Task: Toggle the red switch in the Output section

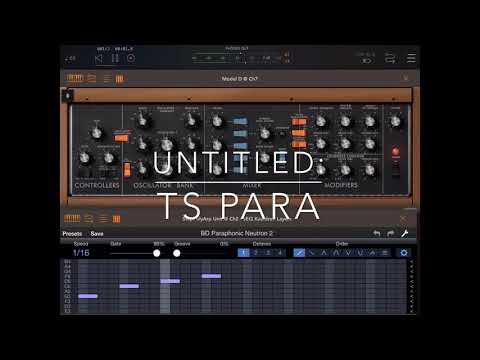Action: click(x=396, y=152)
